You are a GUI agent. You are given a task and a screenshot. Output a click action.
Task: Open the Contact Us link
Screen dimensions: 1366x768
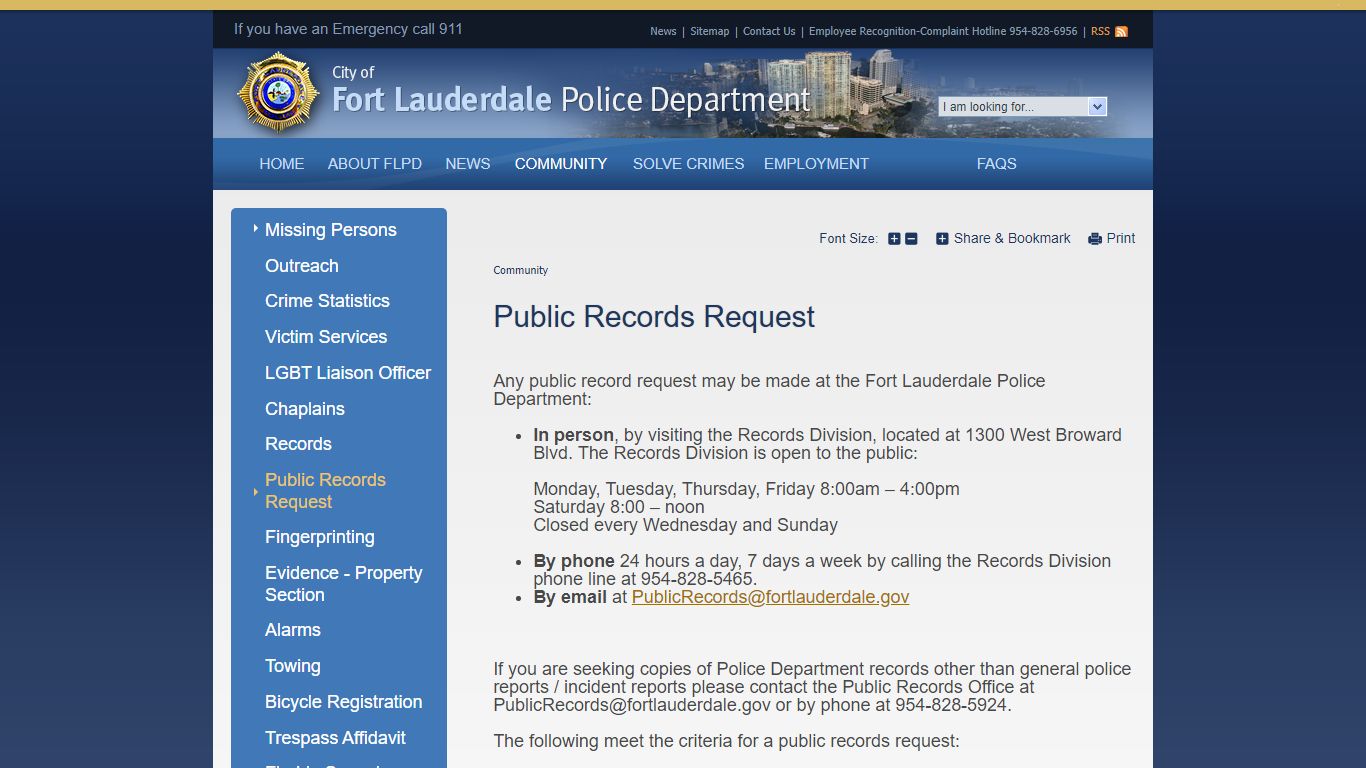click(x=769, y=32)
